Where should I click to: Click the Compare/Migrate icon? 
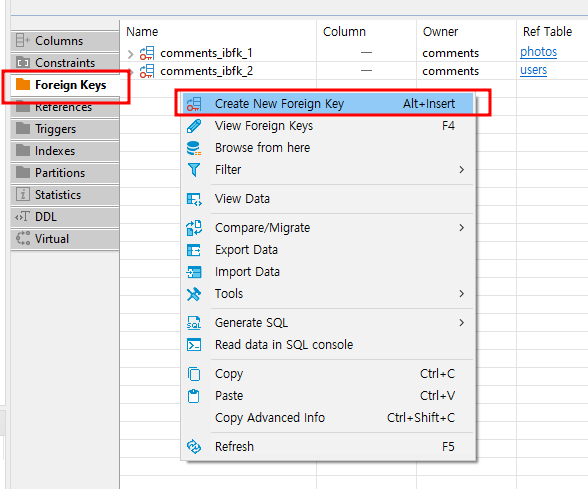pos(194,228)
